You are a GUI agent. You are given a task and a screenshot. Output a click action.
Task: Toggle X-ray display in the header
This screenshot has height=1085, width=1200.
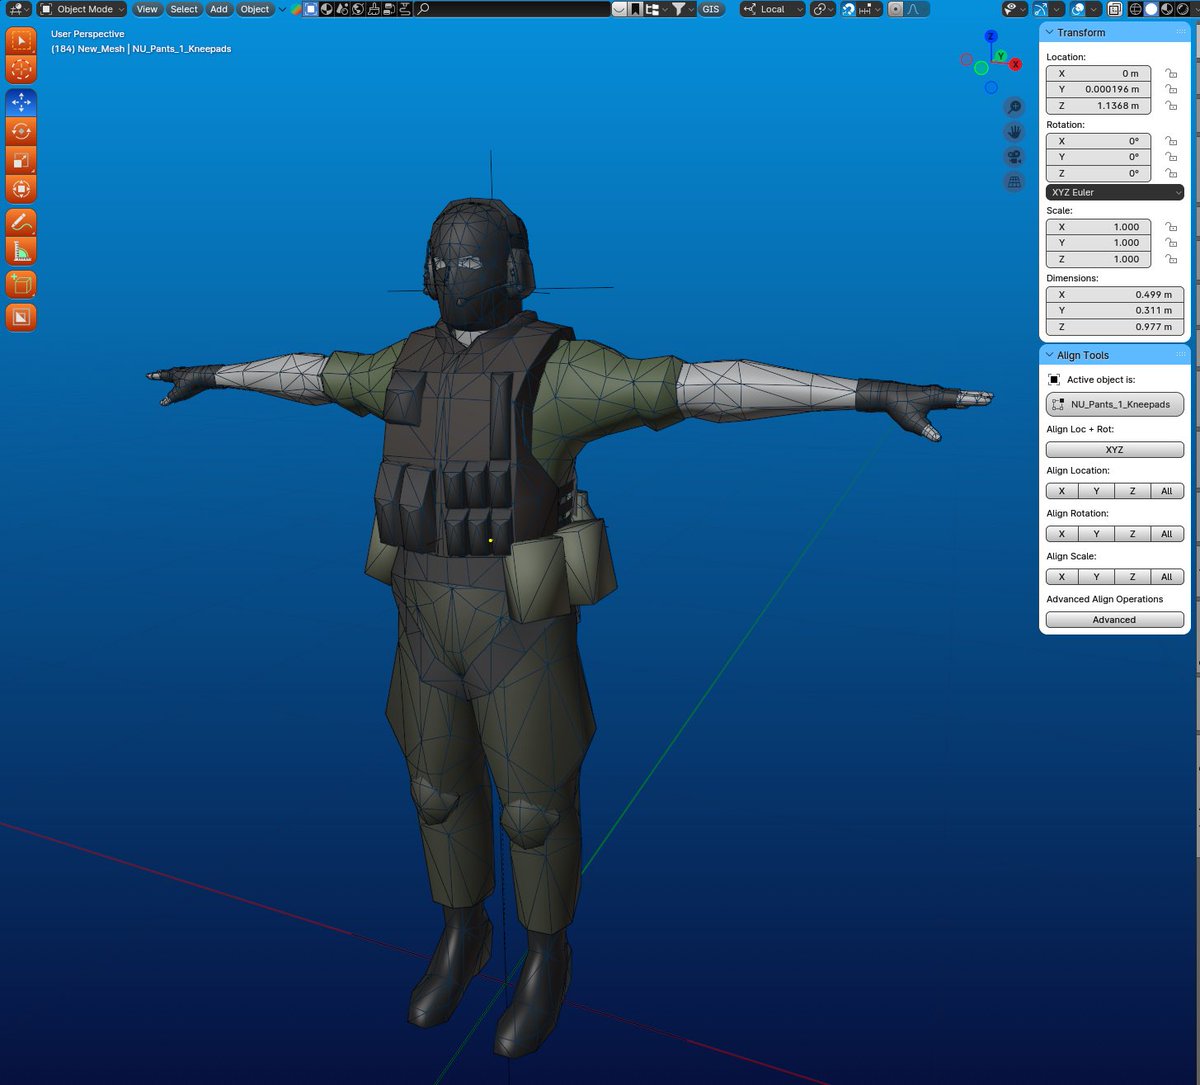[x=1114, y=9]
